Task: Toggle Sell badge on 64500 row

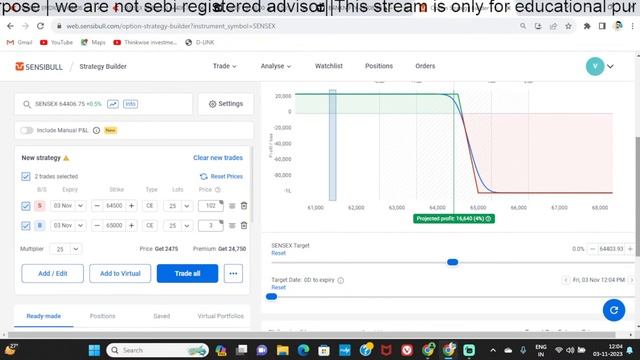Action: coord(40,206)
